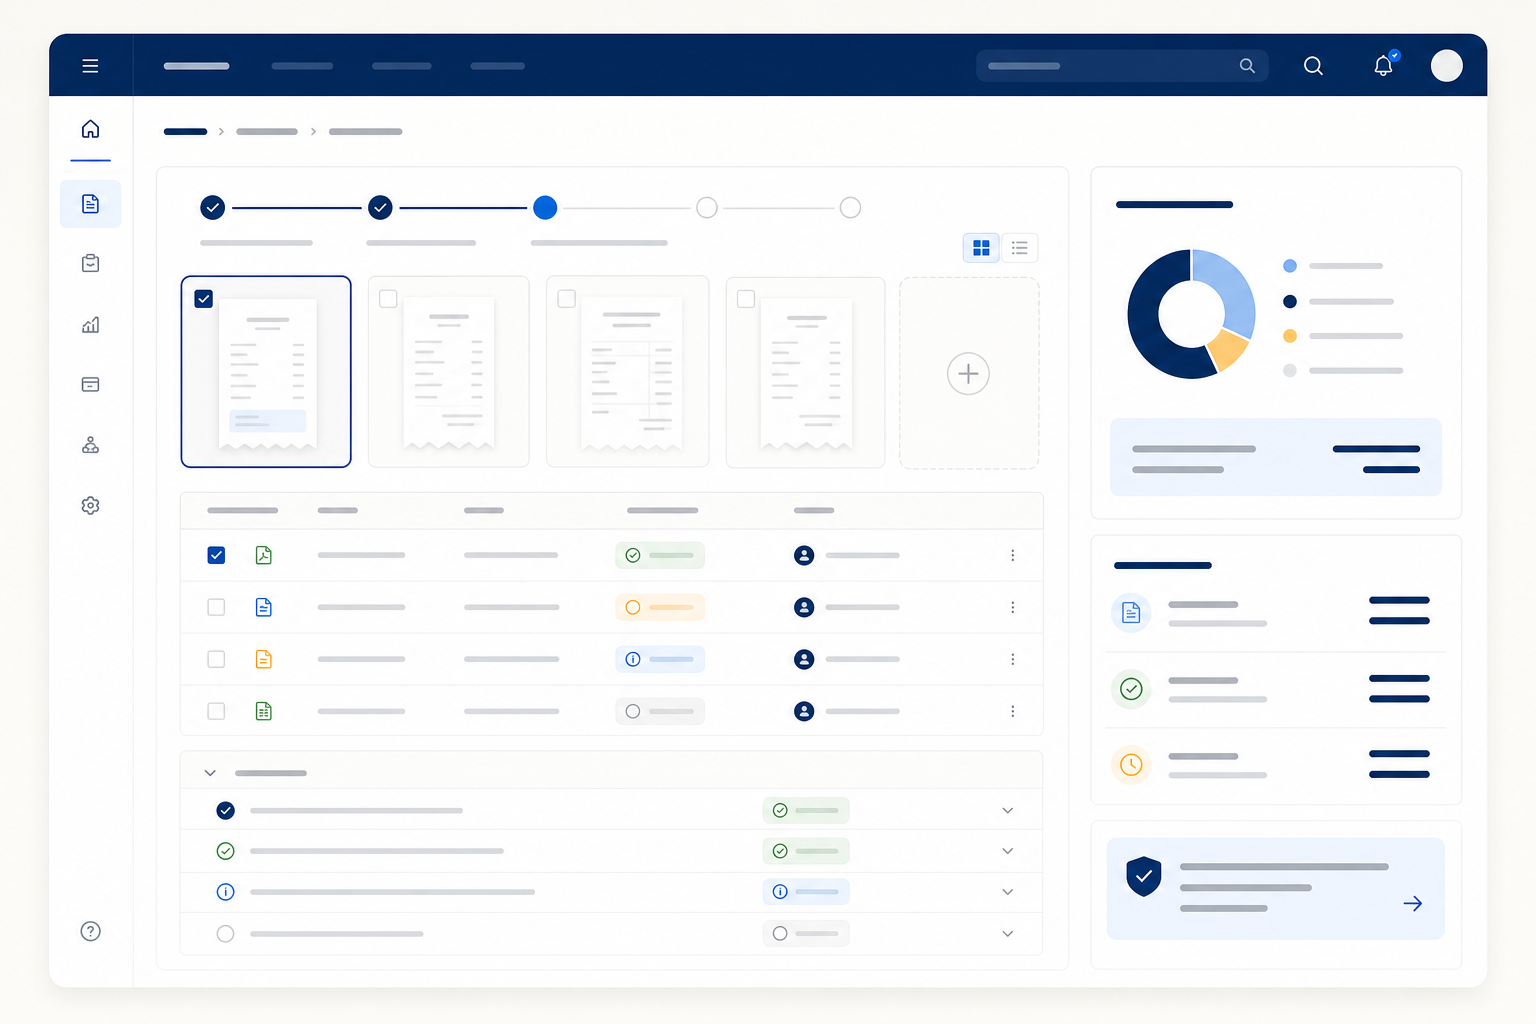Viewport: 1536px width, 1024px height.
Task: Click the green spreadsheet icon in the fourth table row
Action: tap(264, 711)
